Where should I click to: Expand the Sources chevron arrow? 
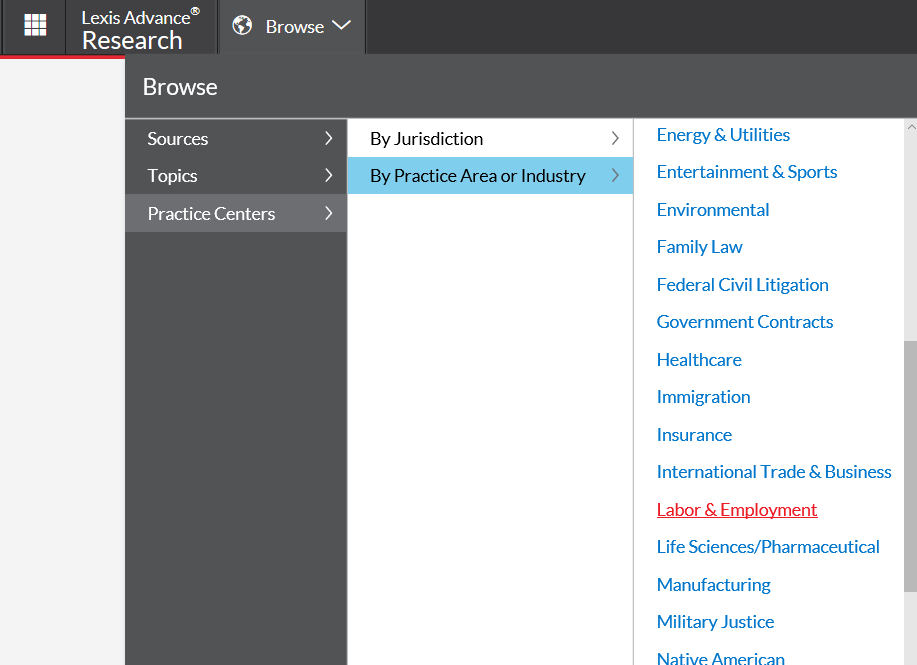tap(329, 139)
